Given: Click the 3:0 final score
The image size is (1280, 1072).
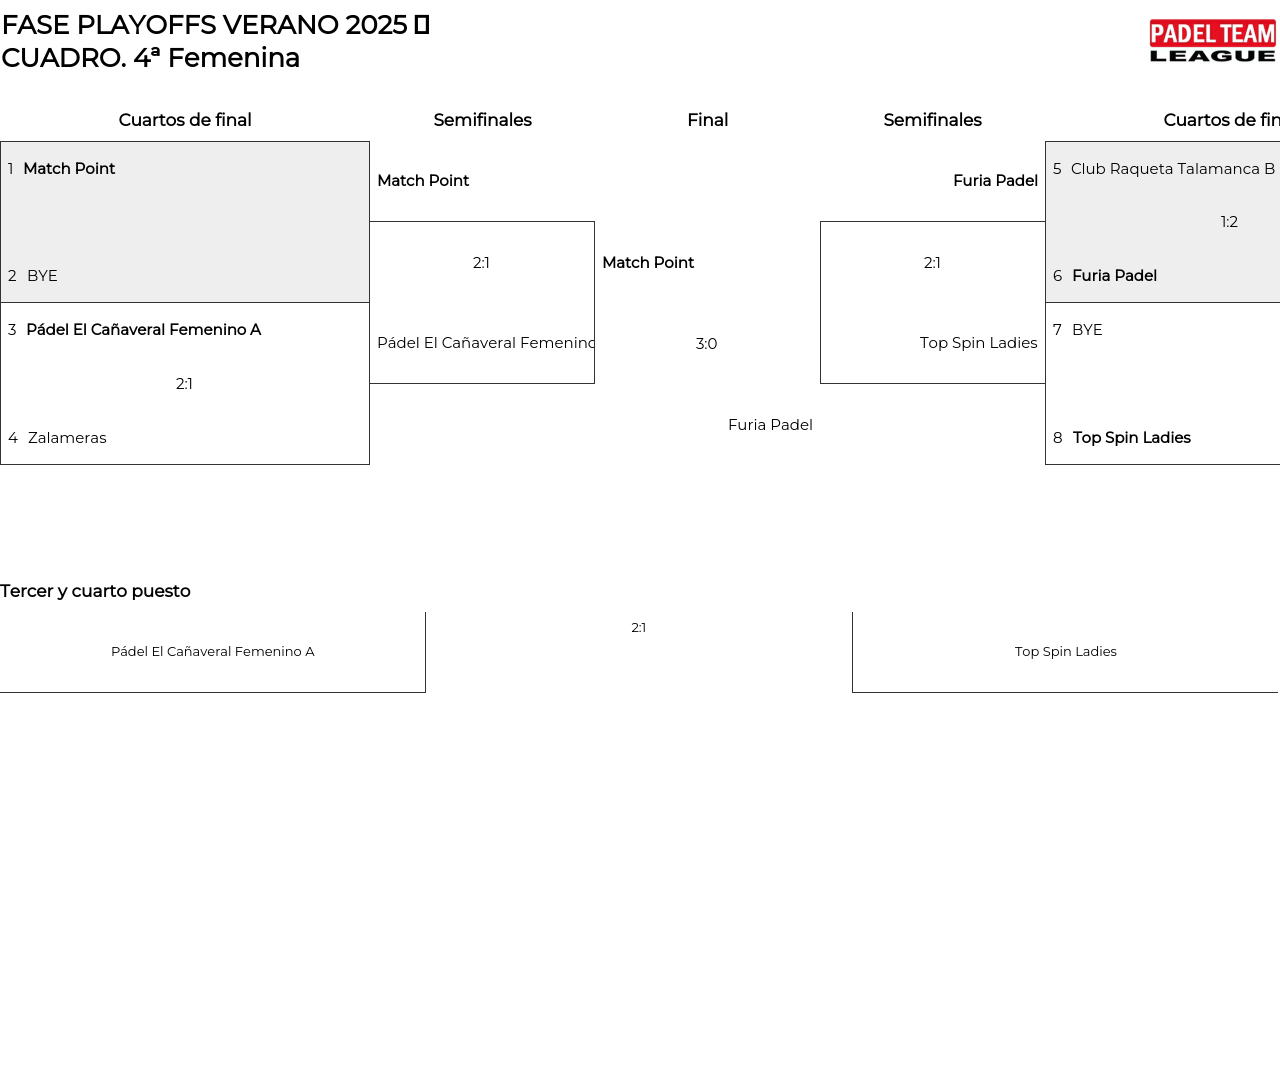Looking at the screenshot, I should click(x=706, y=344).
